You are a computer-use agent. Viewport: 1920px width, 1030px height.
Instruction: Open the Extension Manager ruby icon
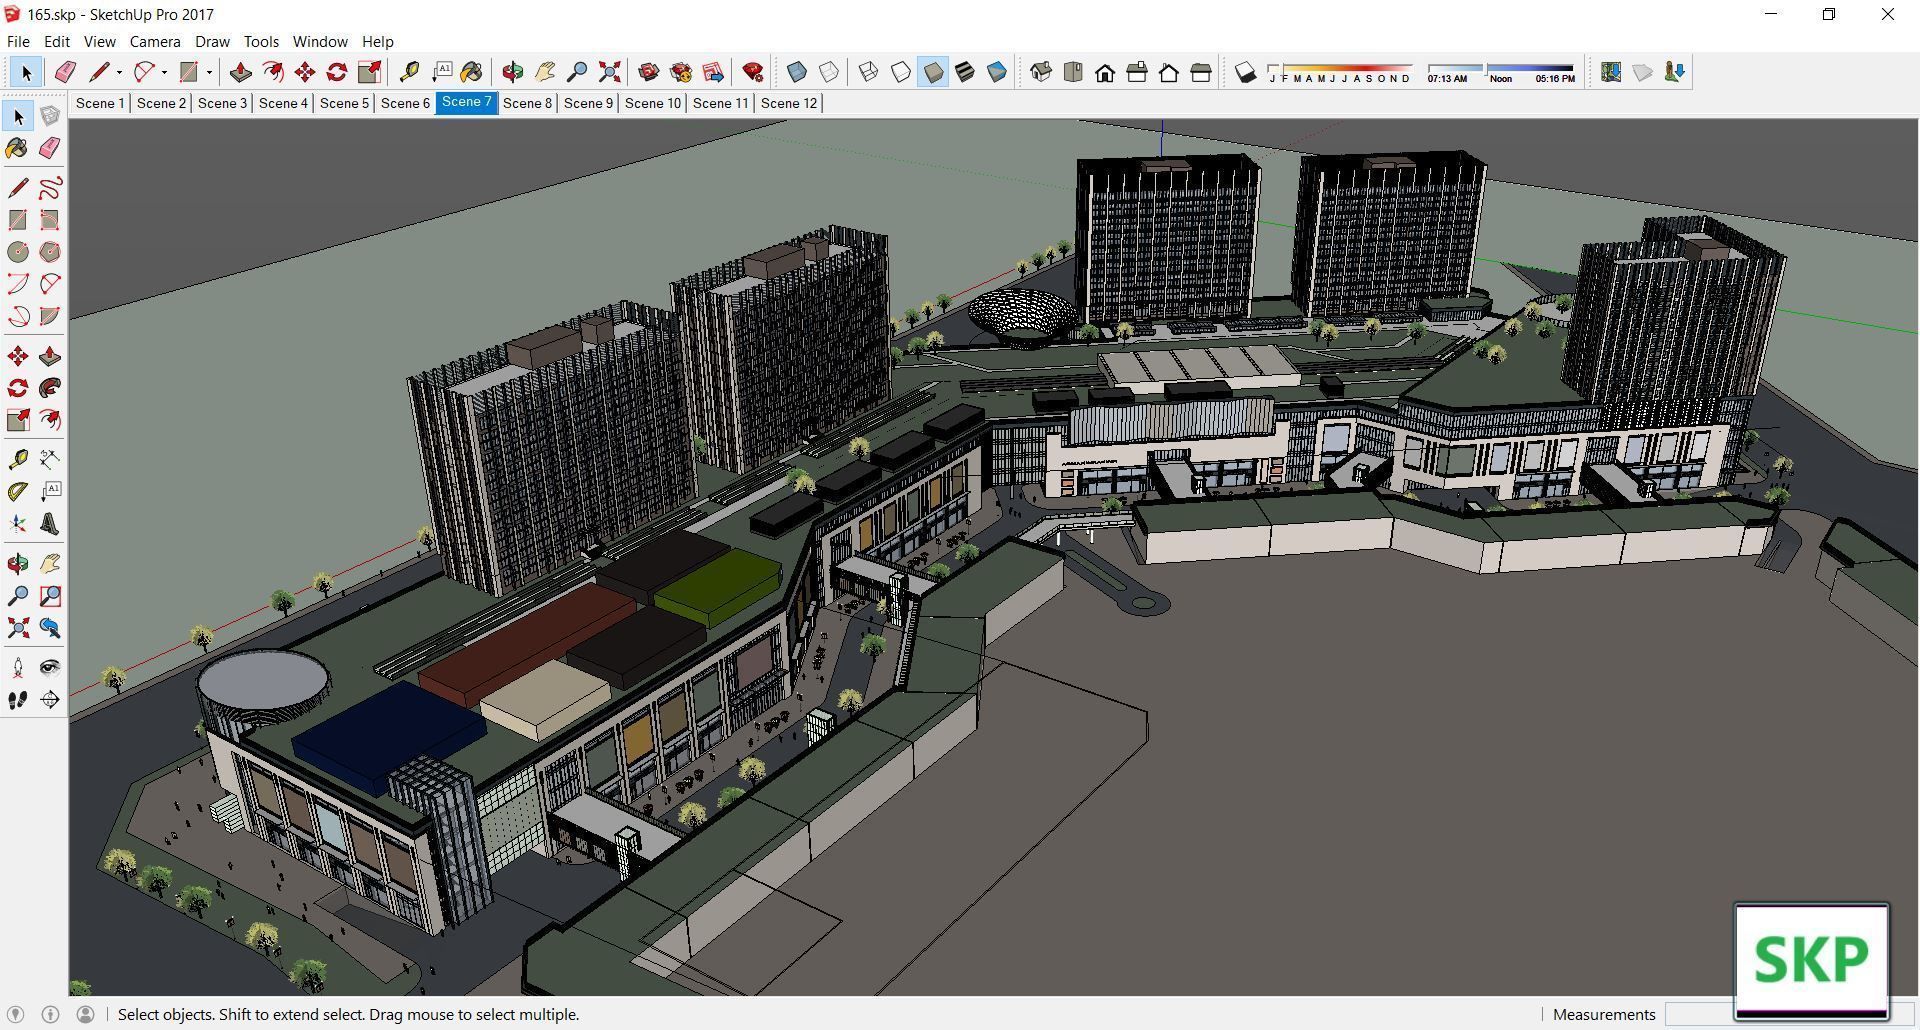(753, 72)
